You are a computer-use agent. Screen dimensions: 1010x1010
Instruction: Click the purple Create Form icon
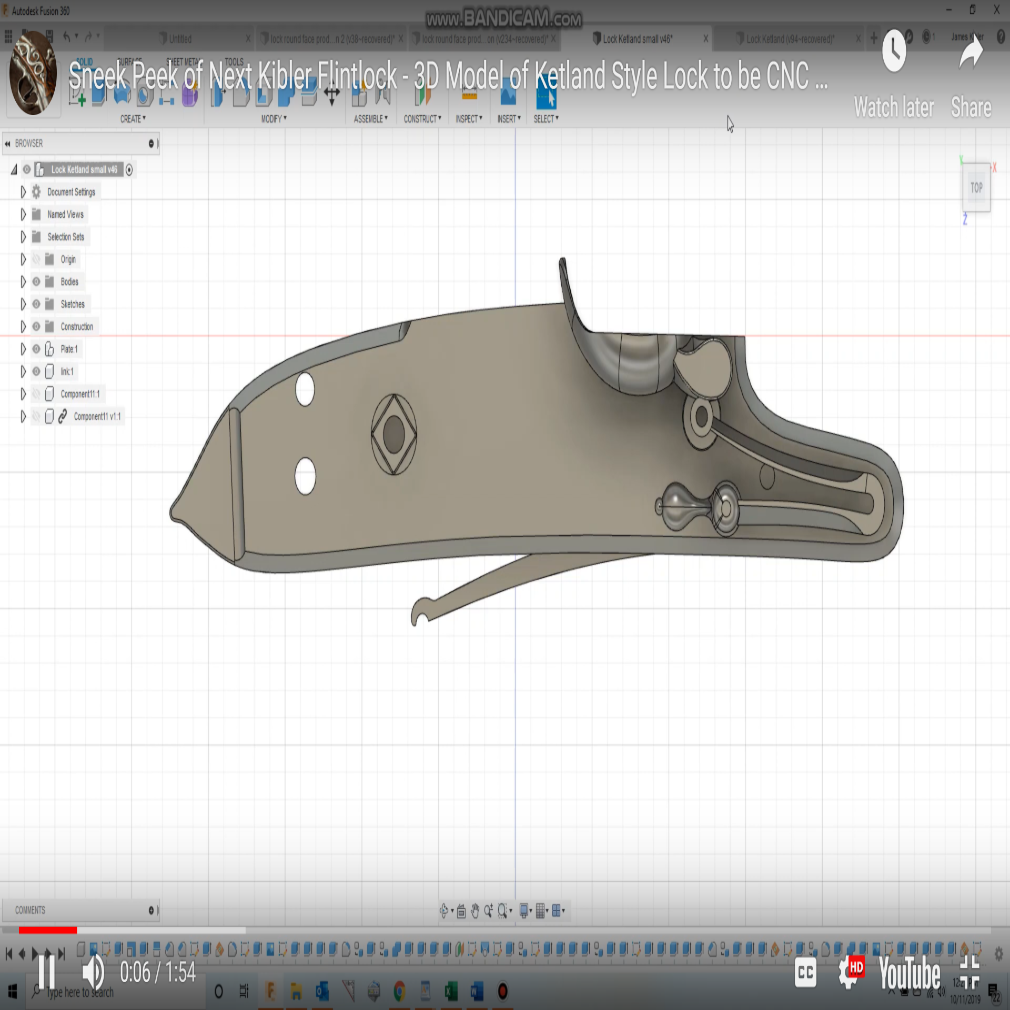tap(189, 96)
